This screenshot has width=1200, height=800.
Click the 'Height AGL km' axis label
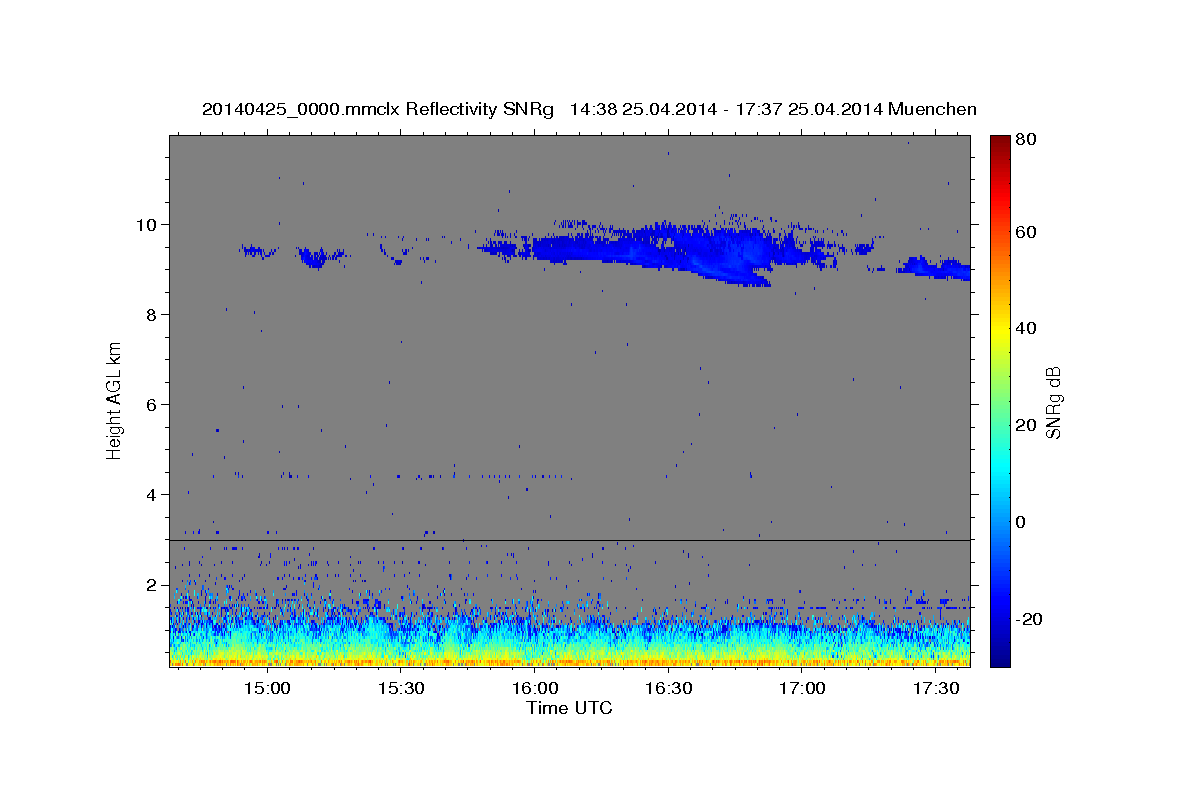114,400
